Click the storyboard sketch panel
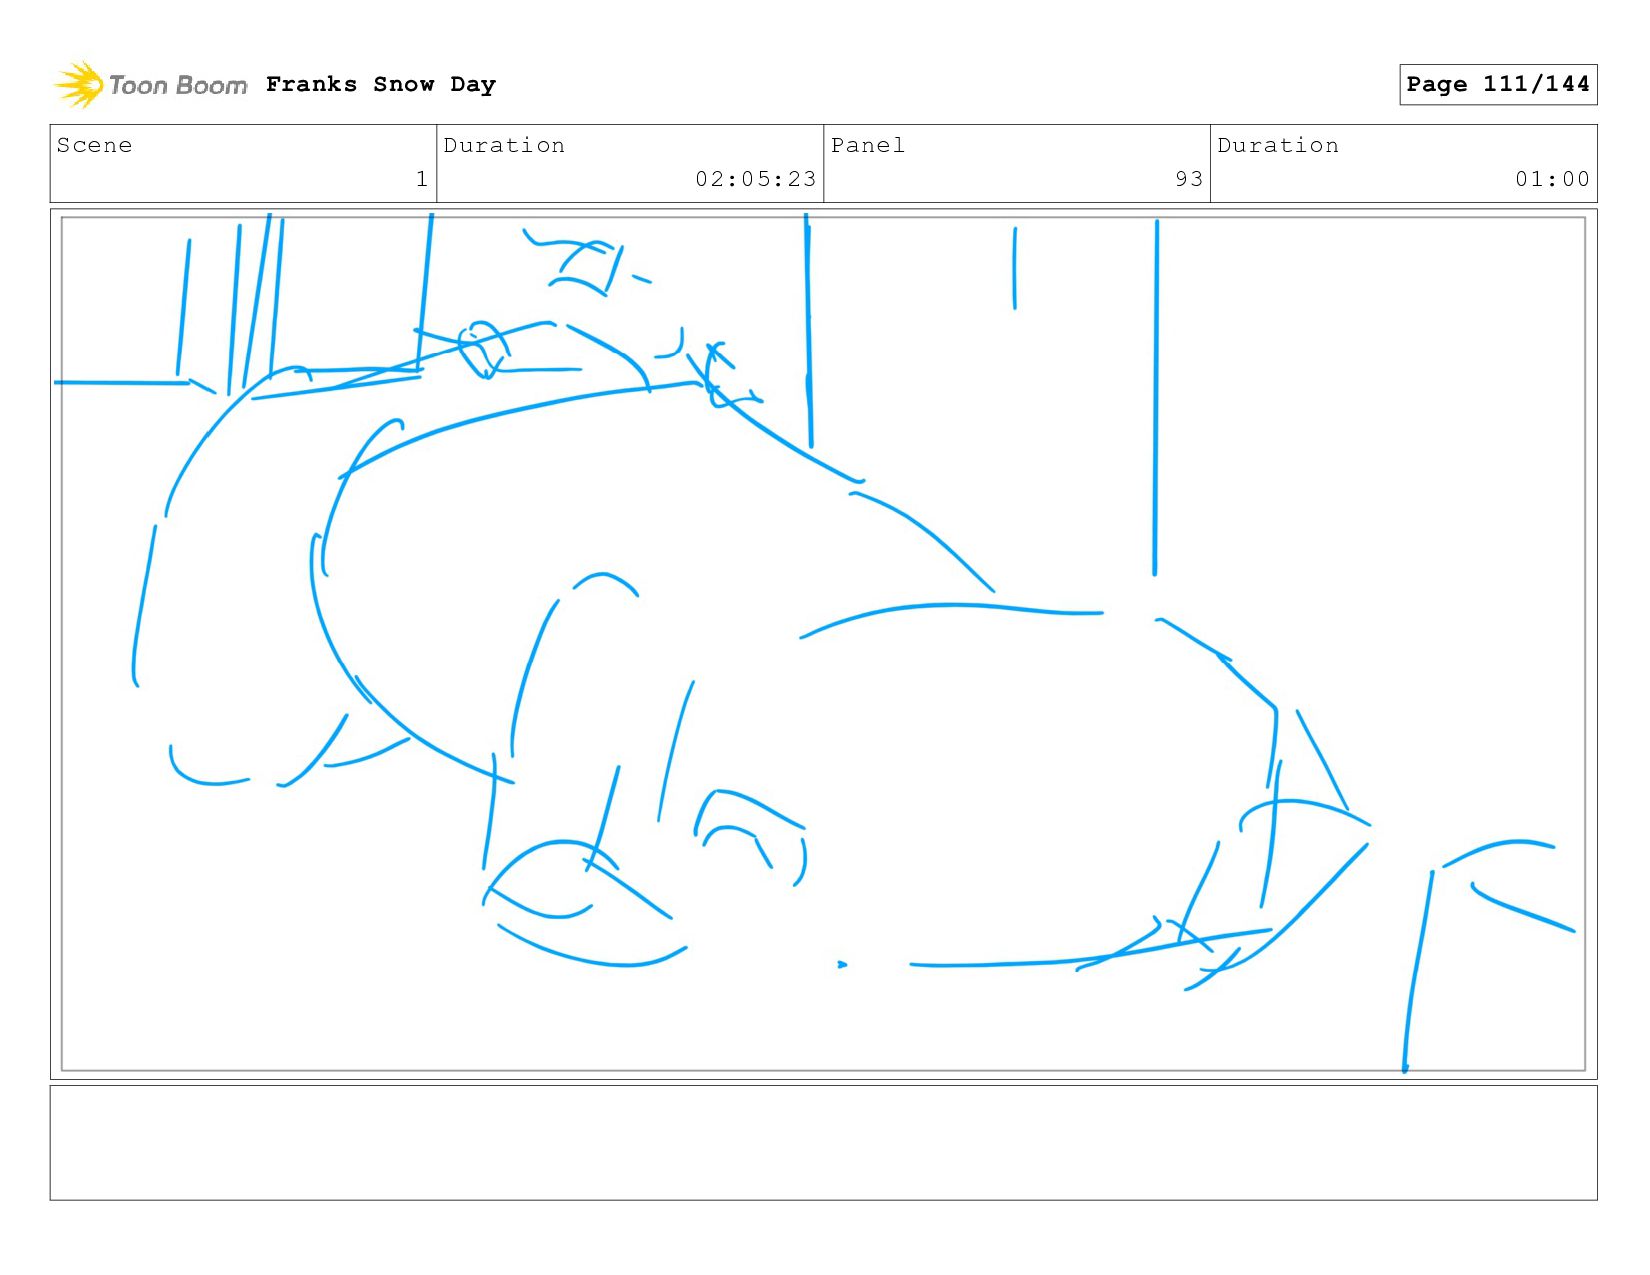Screen dimensions: 1650x1275 [x=823, y=644]
